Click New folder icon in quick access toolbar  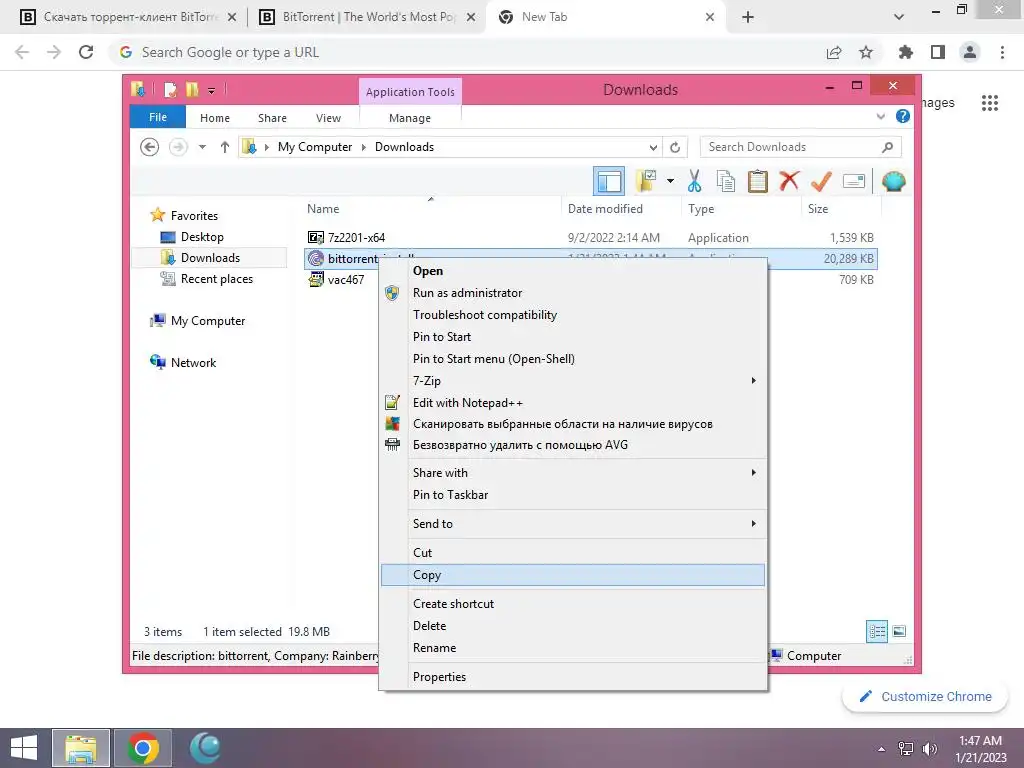pos(192,89)
